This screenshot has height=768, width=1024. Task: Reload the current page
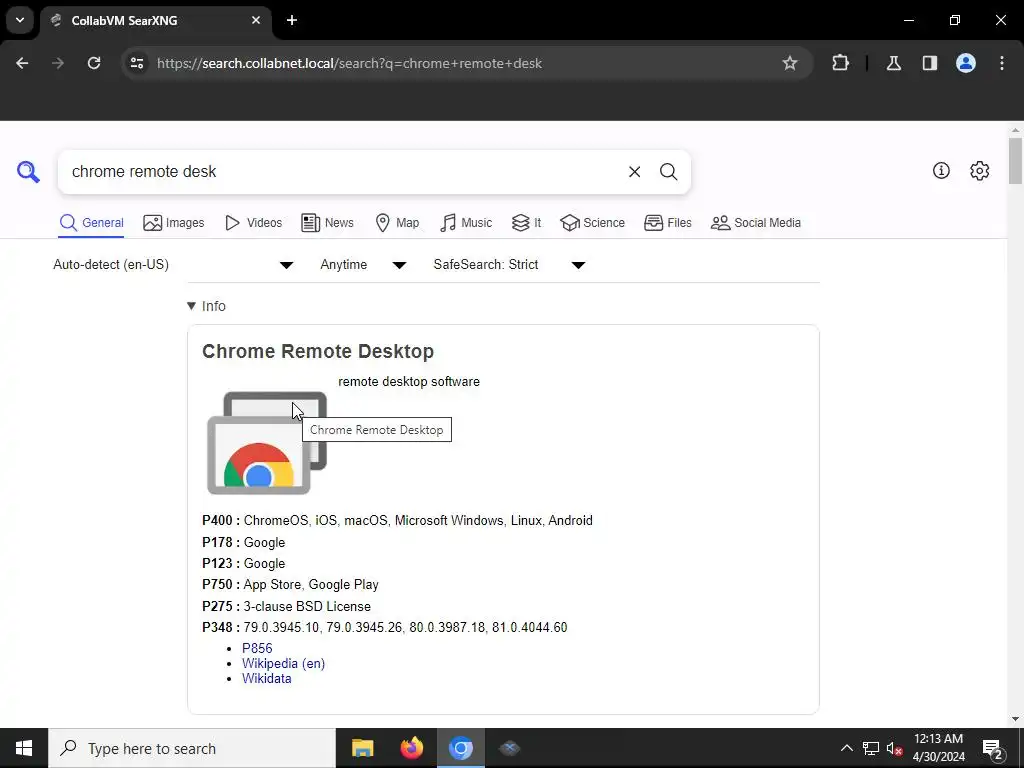(94, 63)
